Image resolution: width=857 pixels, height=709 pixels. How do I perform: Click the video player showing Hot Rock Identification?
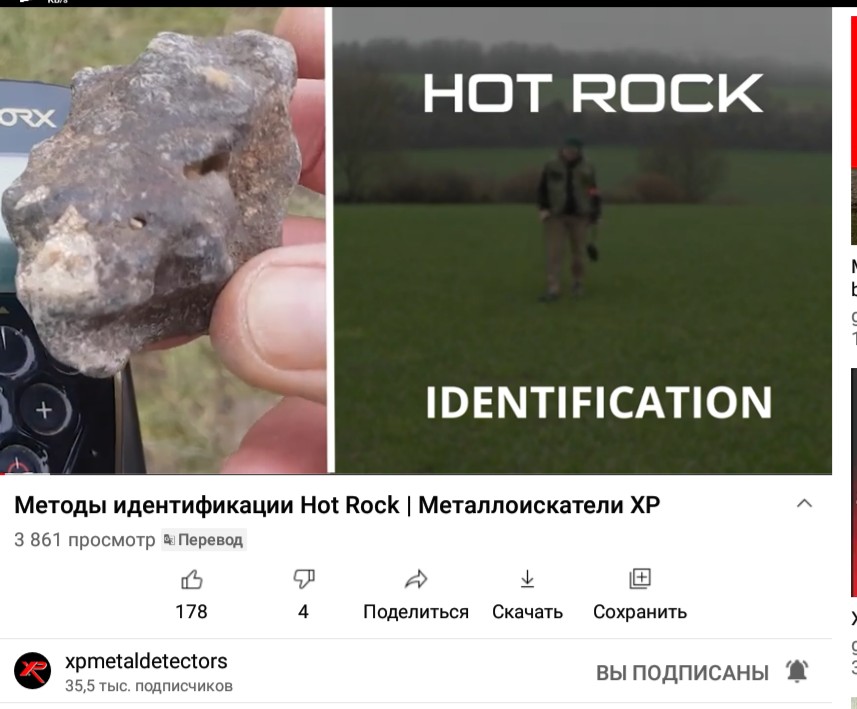pos(416,241)
